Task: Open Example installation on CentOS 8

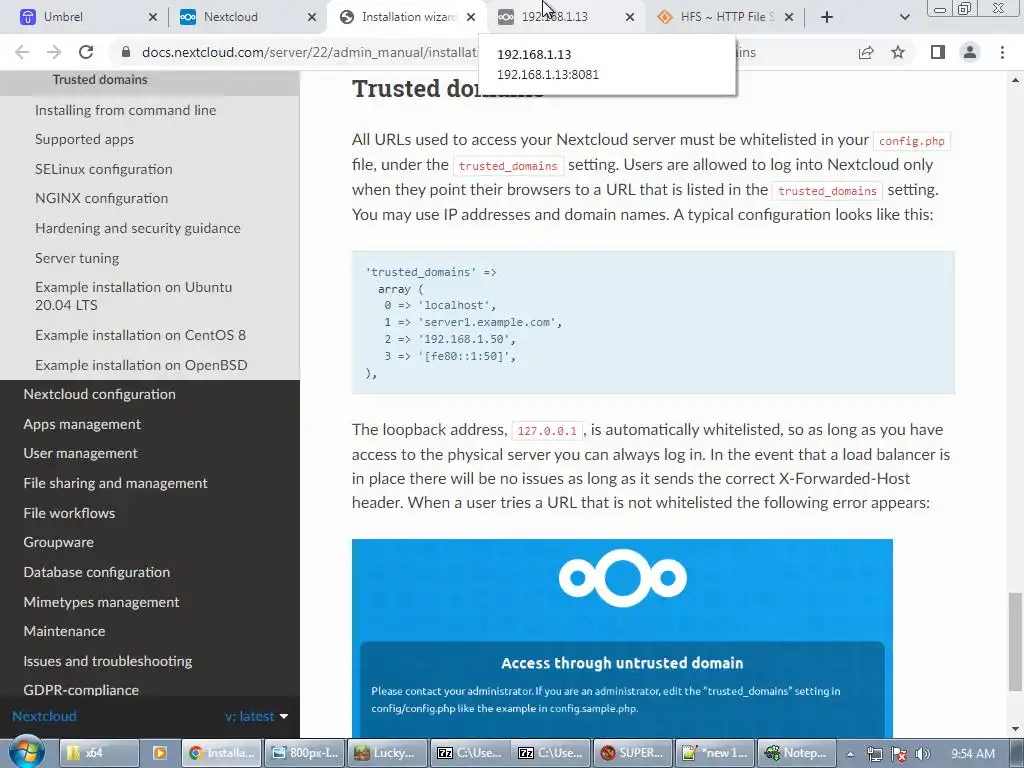Action: click(140, 335)
